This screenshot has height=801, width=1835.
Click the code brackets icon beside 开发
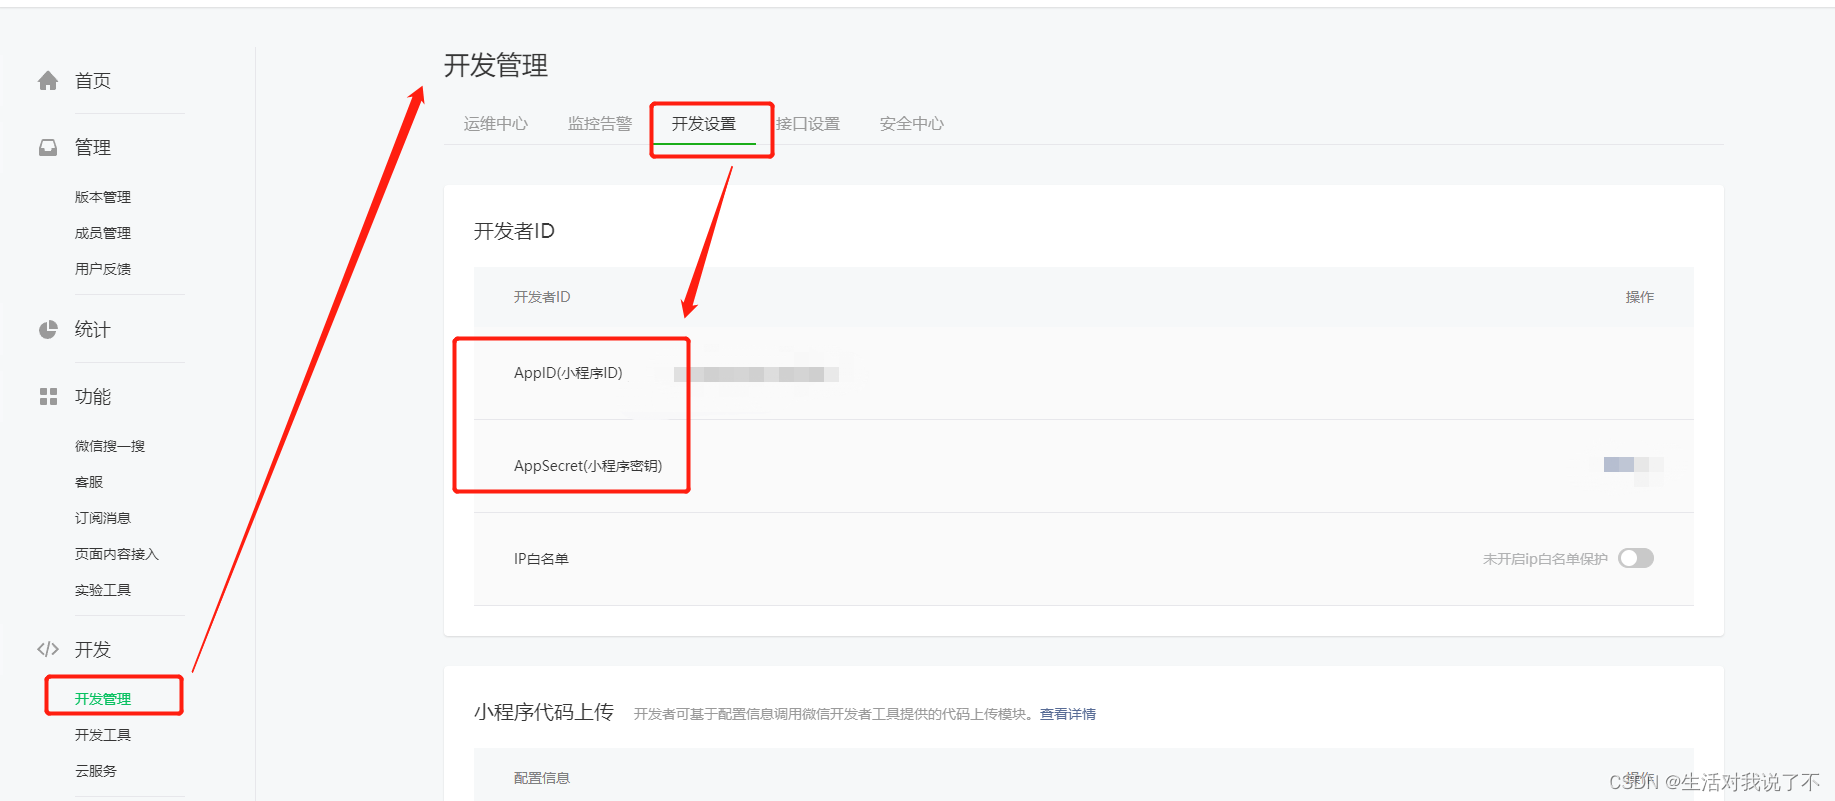coord(48,649)
